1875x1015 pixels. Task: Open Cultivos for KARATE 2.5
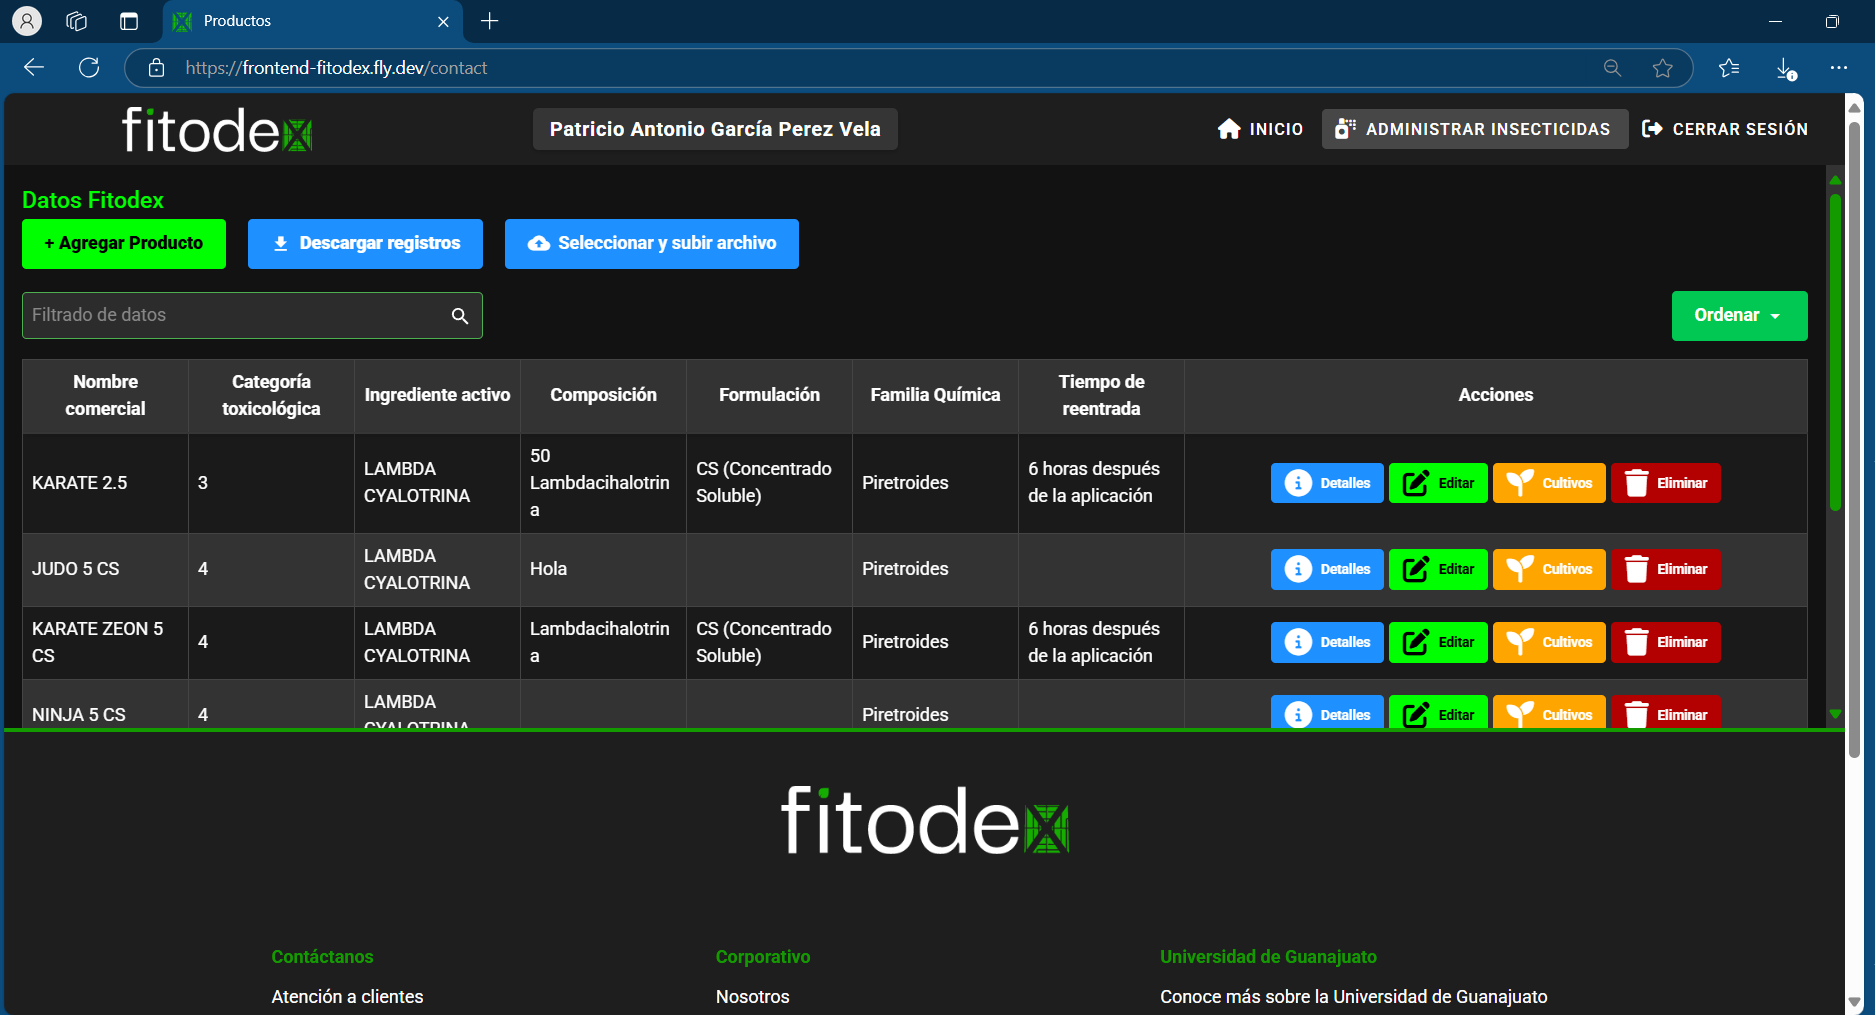tap(1549, 483)
